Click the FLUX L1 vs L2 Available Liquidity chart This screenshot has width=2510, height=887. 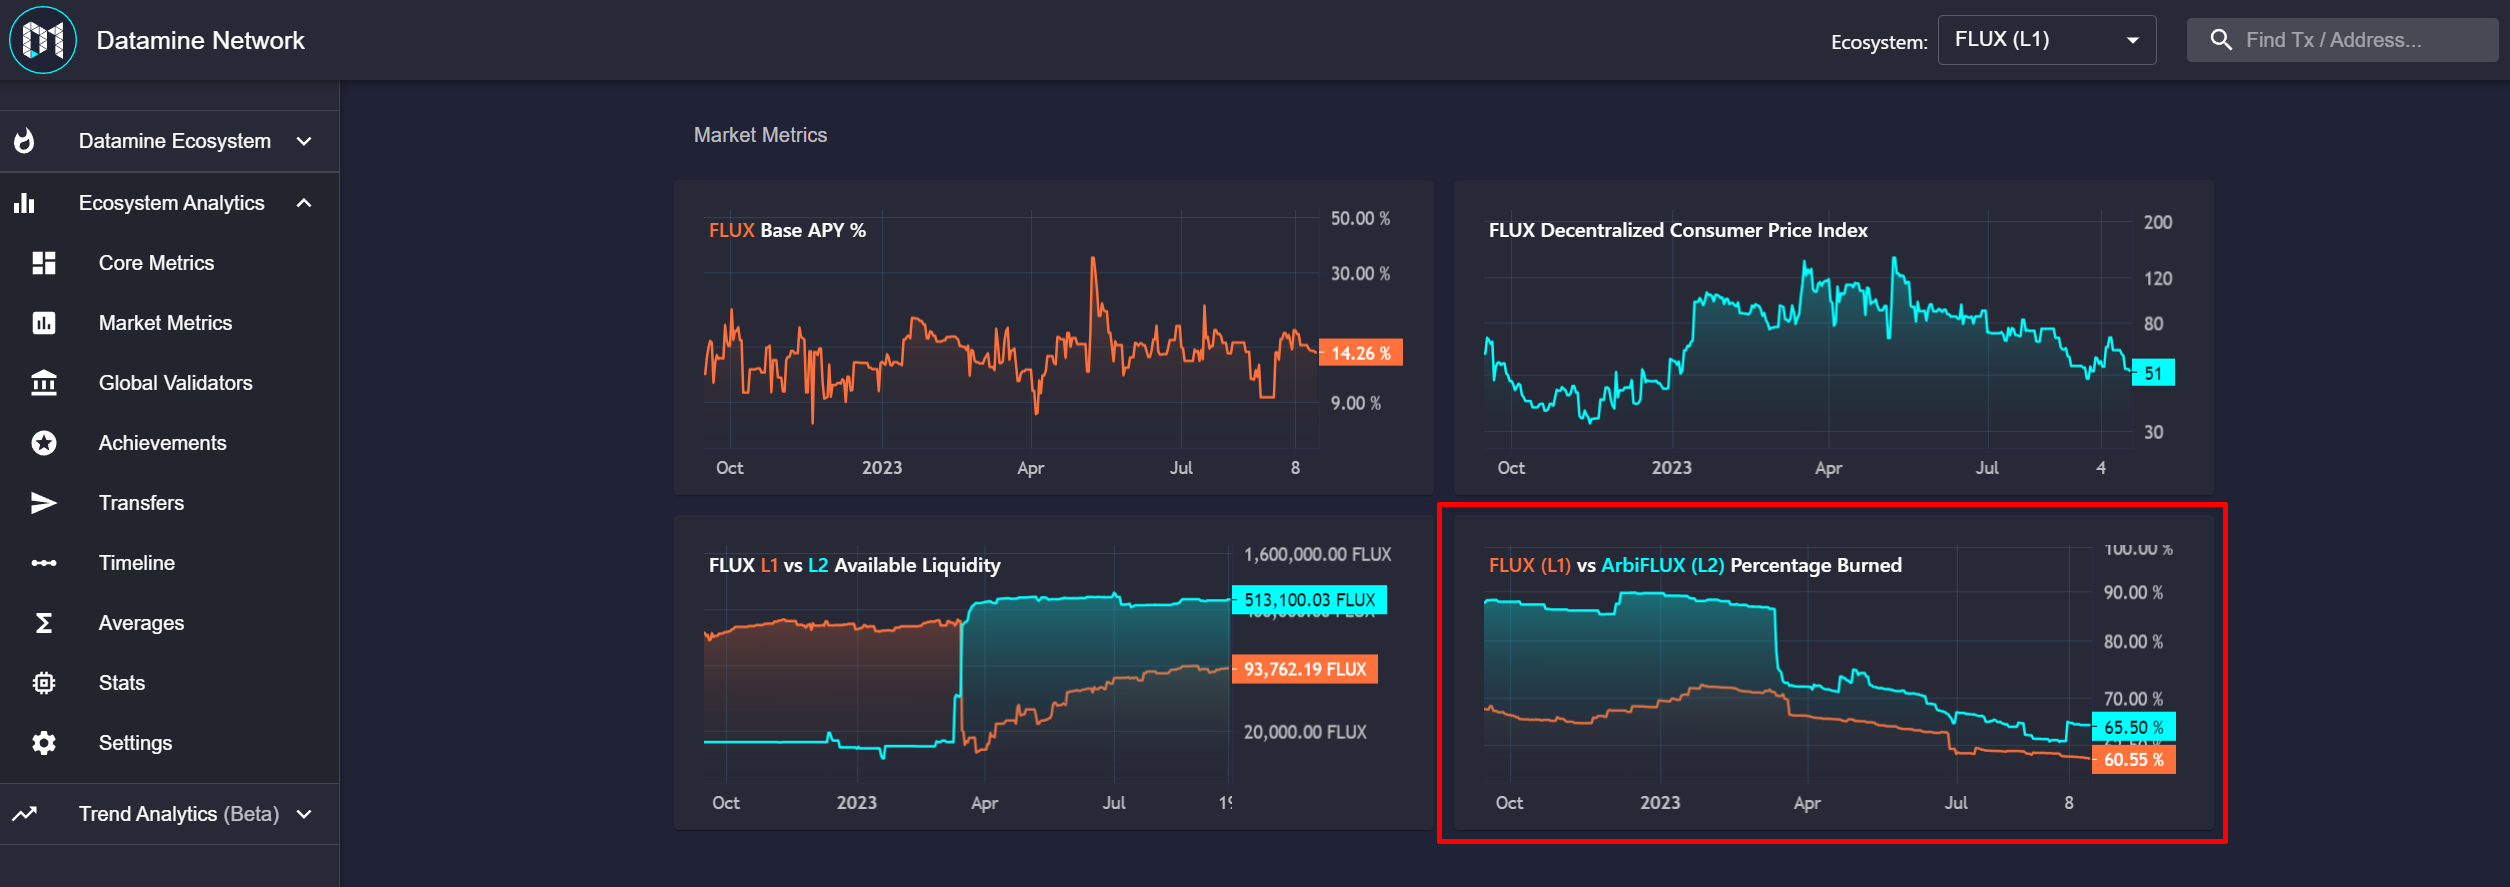click(x=1053, y=672)
